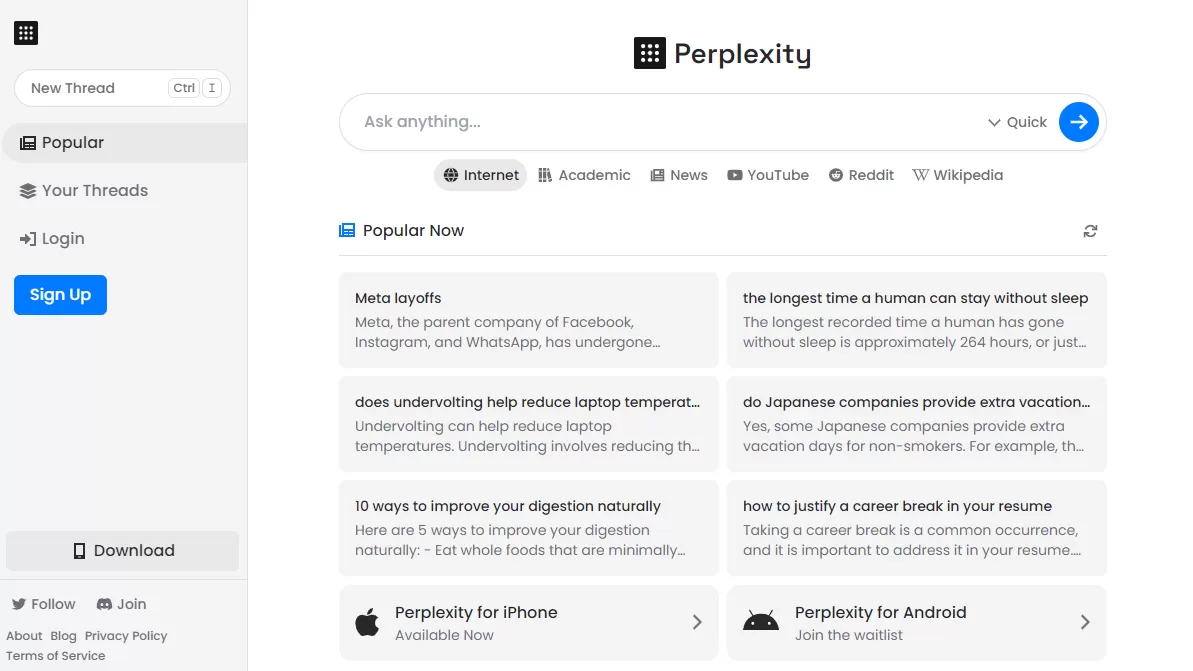Click the Download phone button
This screenshot has height=671, width=1193.
(123, 551)
